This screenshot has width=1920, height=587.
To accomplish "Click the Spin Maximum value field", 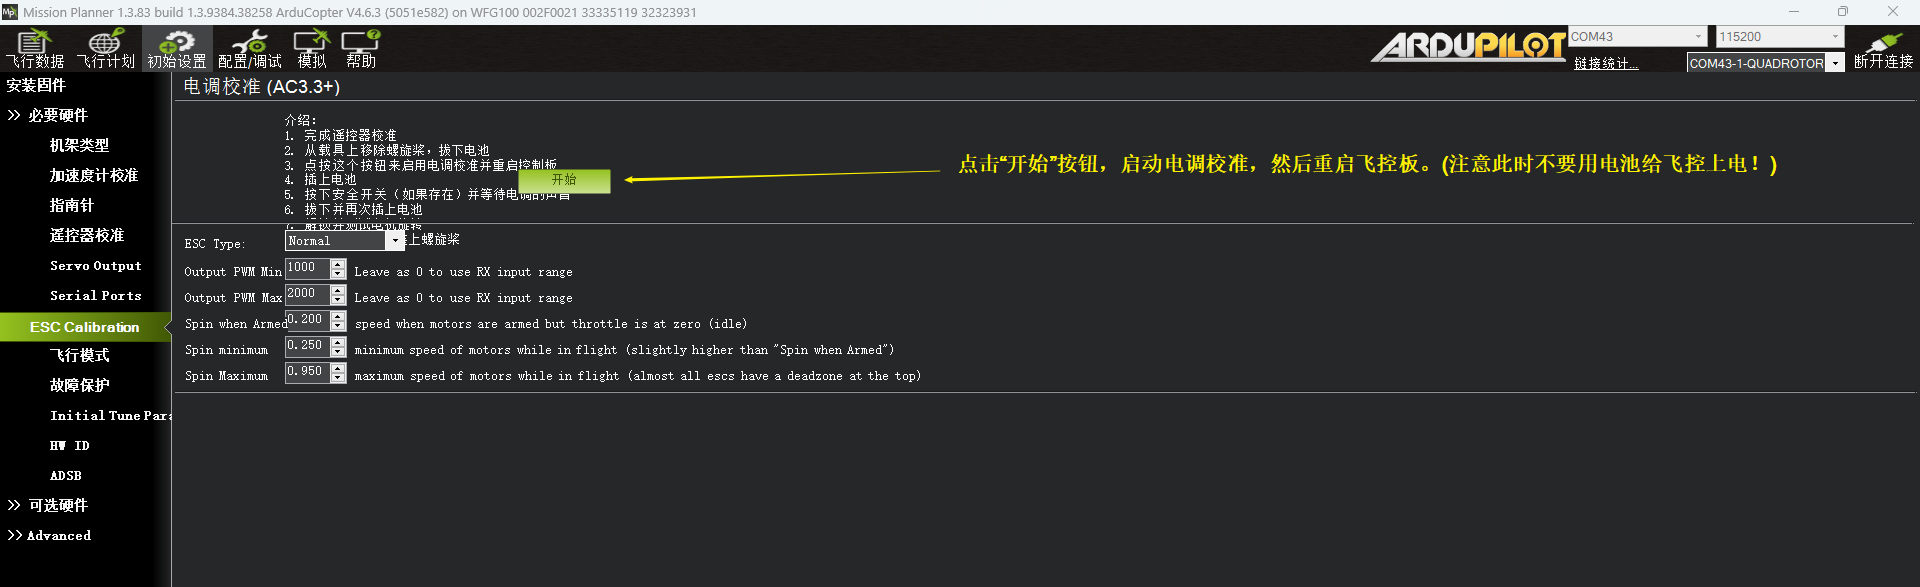I will tap(308, 372).
